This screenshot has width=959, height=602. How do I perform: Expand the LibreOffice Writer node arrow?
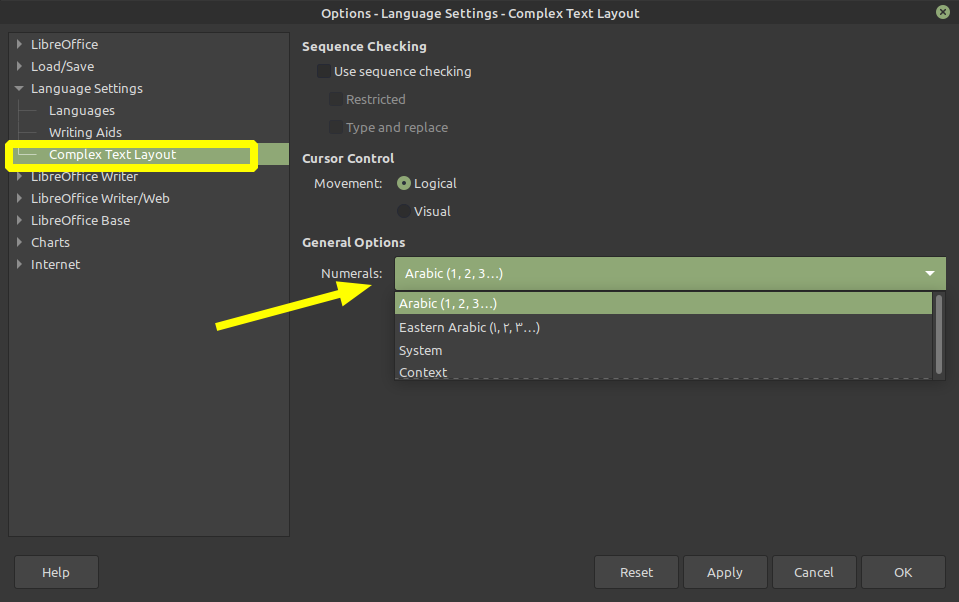(19, 176)
